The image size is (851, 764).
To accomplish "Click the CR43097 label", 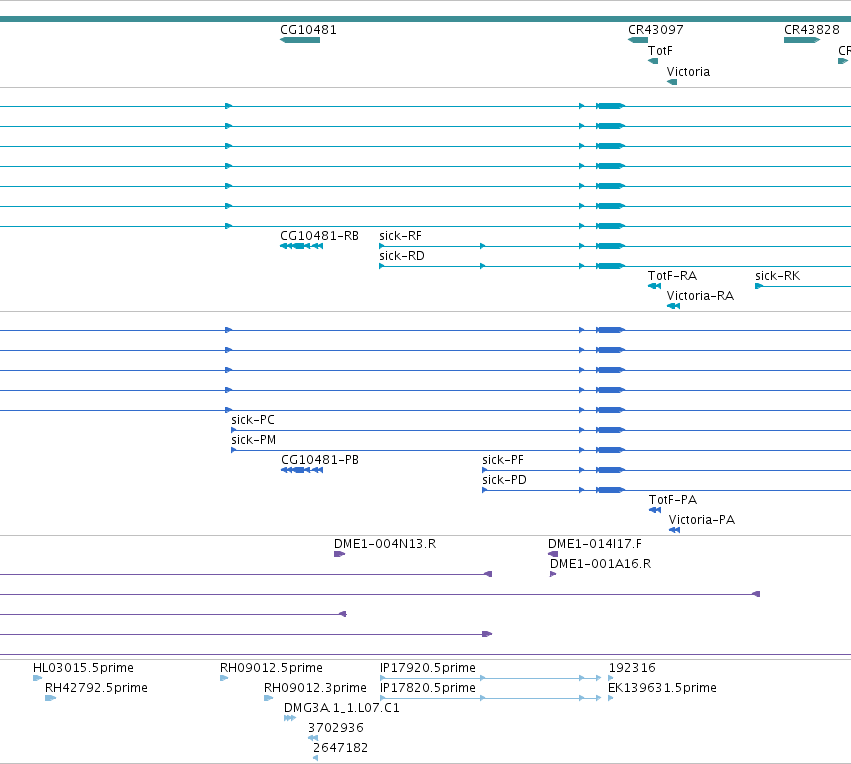I will coord(656,30).
